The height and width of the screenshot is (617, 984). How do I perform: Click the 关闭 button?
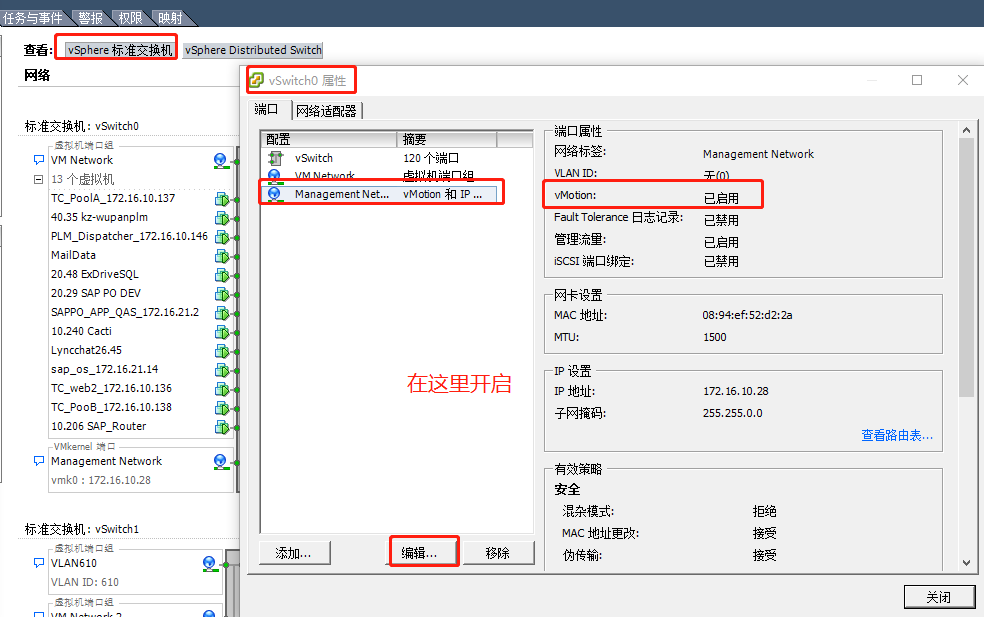pos(939,597)
